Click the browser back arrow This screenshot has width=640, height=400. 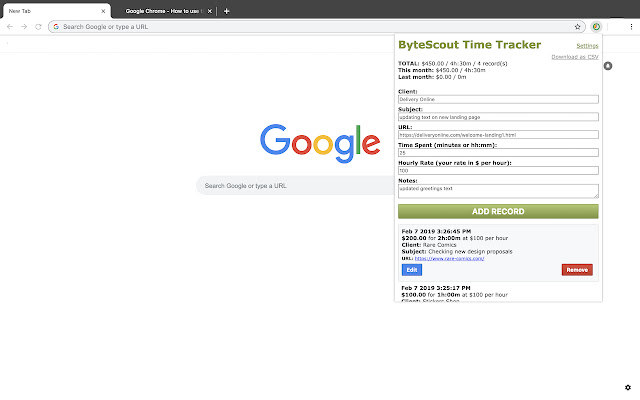click(10, 27)
